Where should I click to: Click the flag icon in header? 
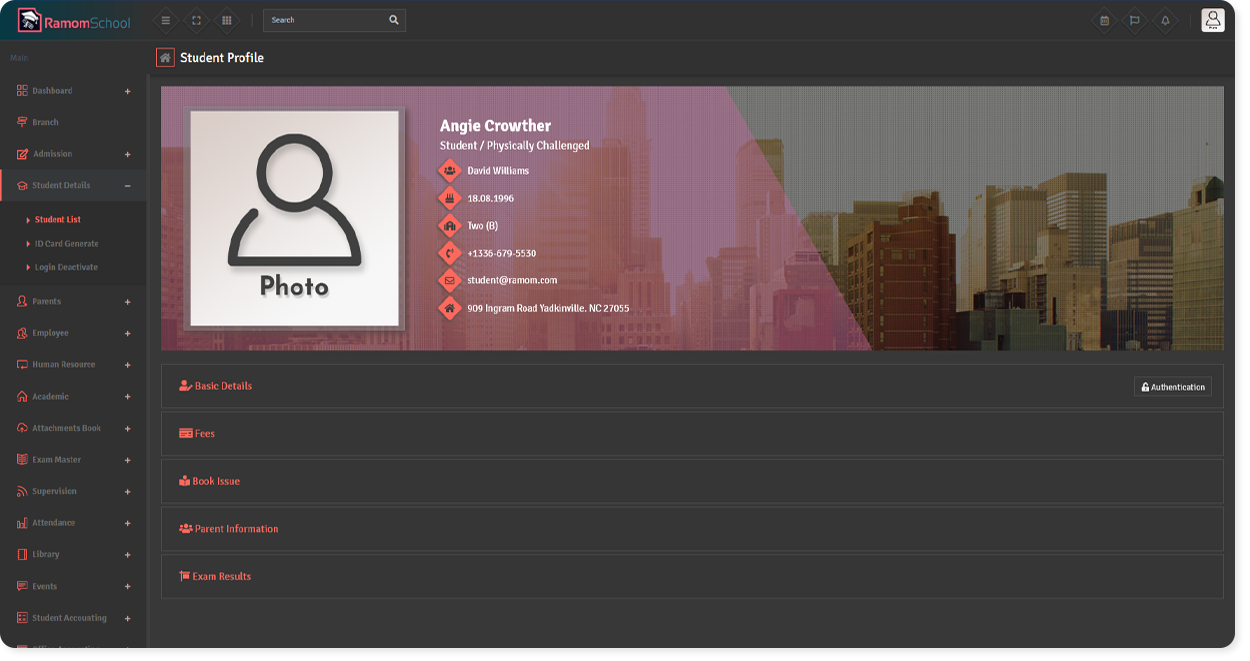tap(1134, 20)
